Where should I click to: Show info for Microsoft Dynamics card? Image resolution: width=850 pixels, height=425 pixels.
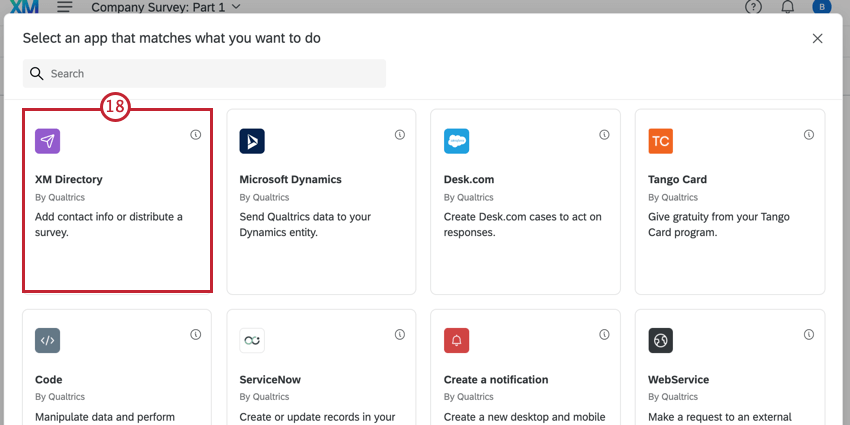point(400,134)
